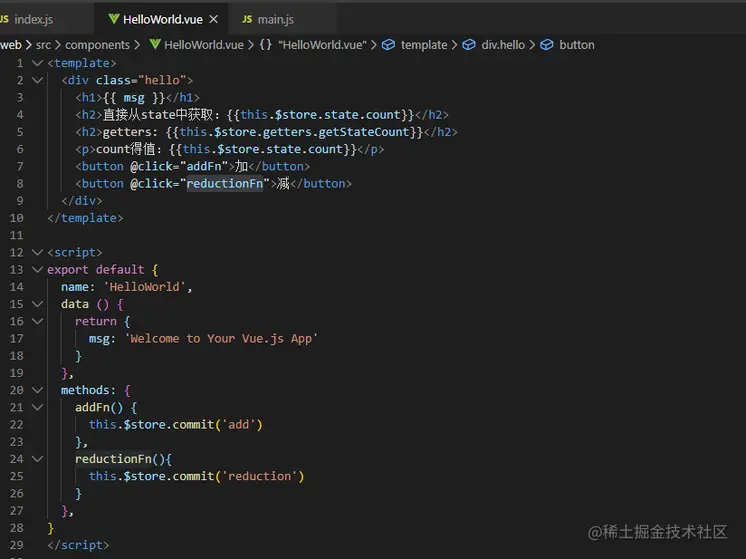Click the cube icon before 'div.hello'
The height and width of the screenshot is (559, 746).
pyautogui.click(x=469, y=45)
